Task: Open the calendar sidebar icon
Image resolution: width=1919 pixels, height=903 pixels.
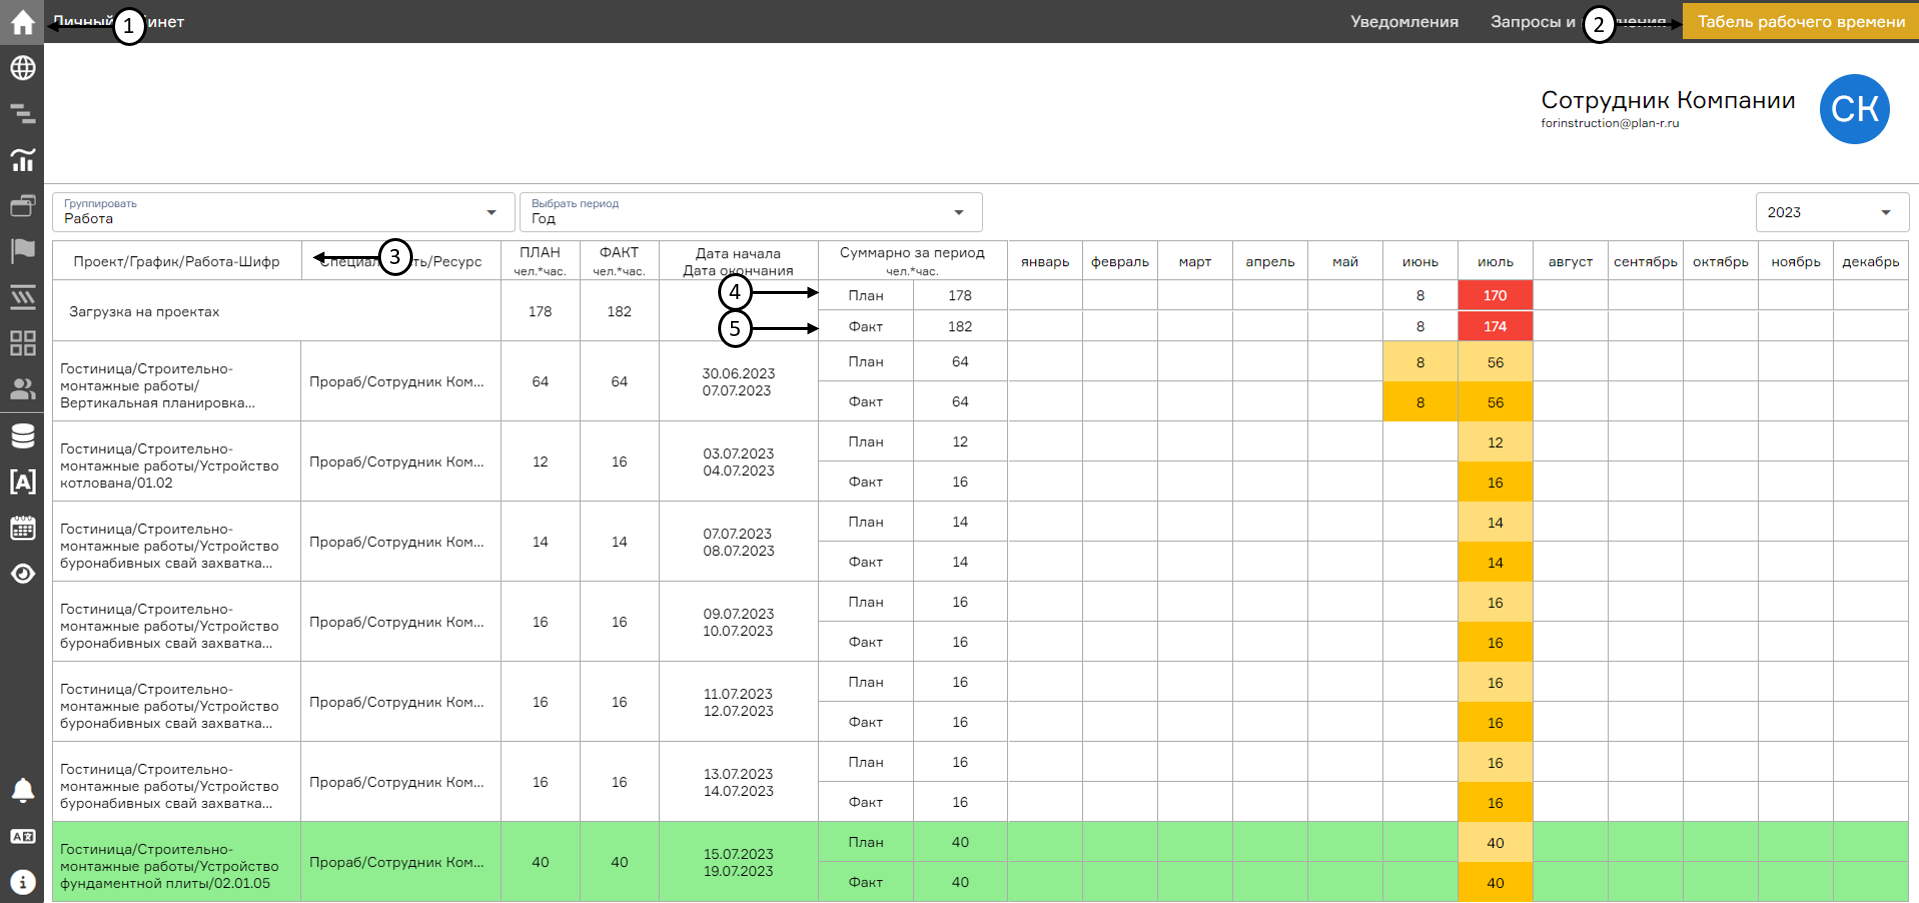Action: (x=22, y=527)
